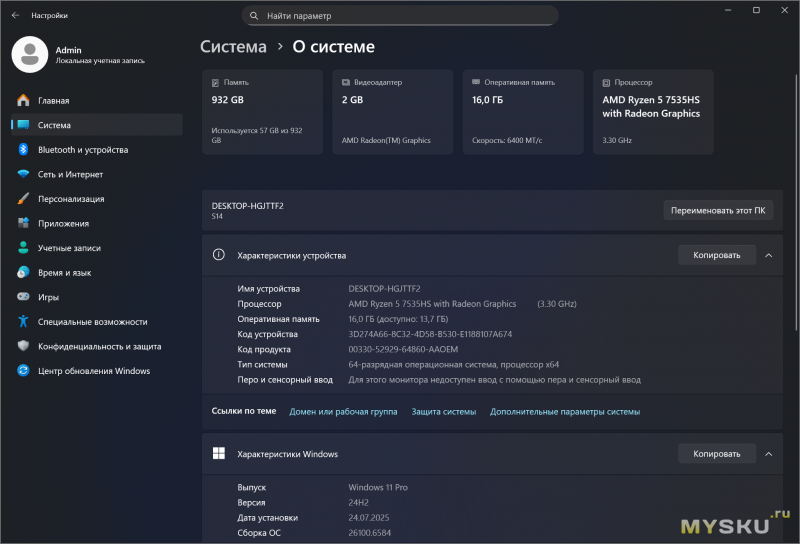
Task: Collapse the Характеристики устройства section
Action: point(768,255)
